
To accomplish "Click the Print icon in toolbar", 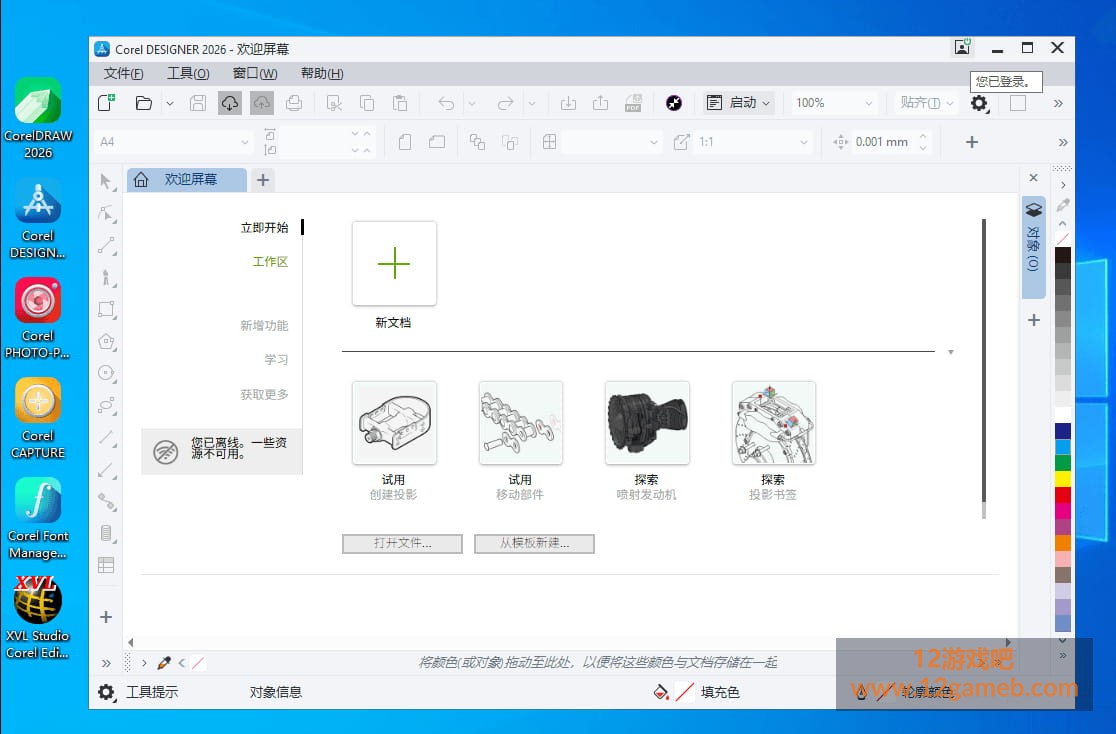I will pyautogui.click(x=294, y=103).
